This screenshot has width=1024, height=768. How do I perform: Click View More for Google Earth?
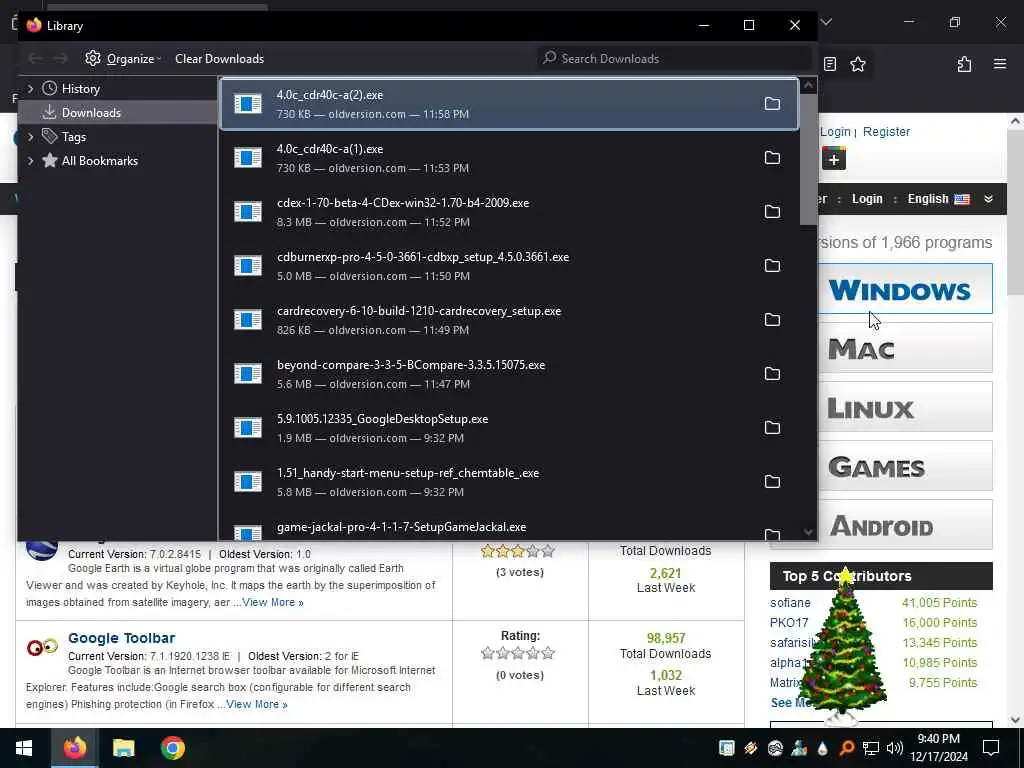pos(273,602)
